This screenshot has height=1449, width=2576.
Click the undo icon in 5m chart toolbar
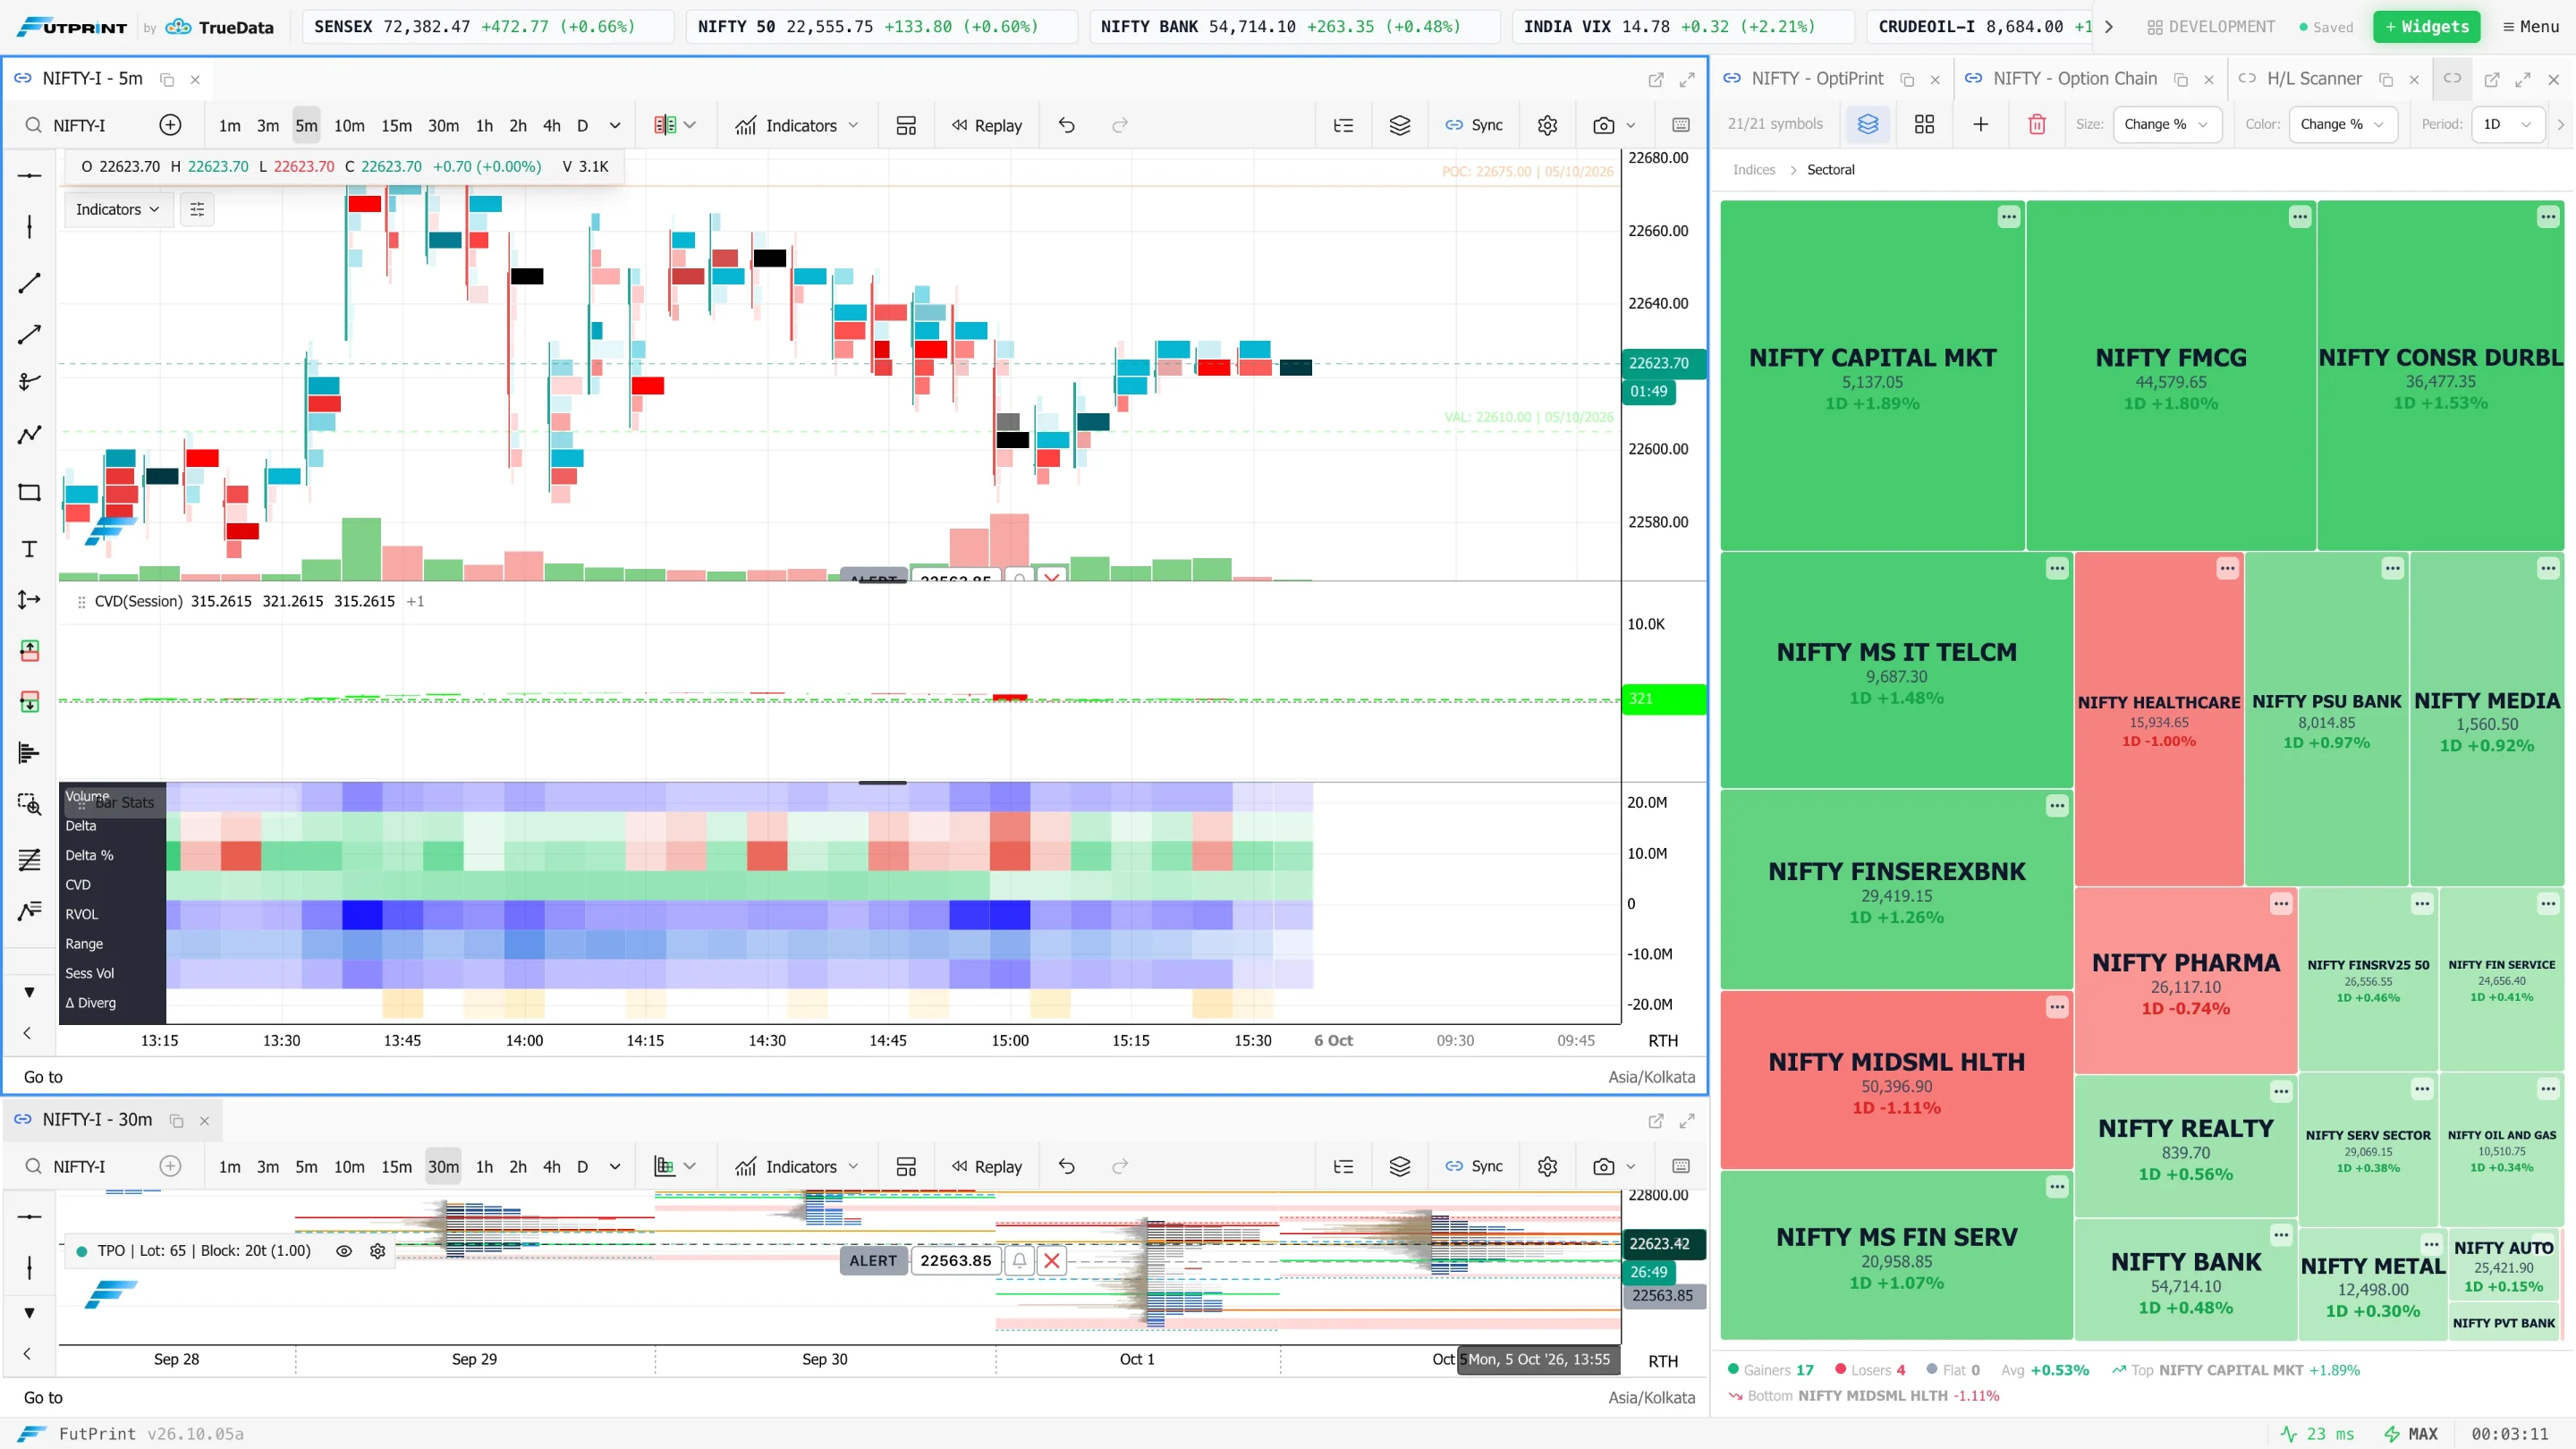tap(1066, 125)
